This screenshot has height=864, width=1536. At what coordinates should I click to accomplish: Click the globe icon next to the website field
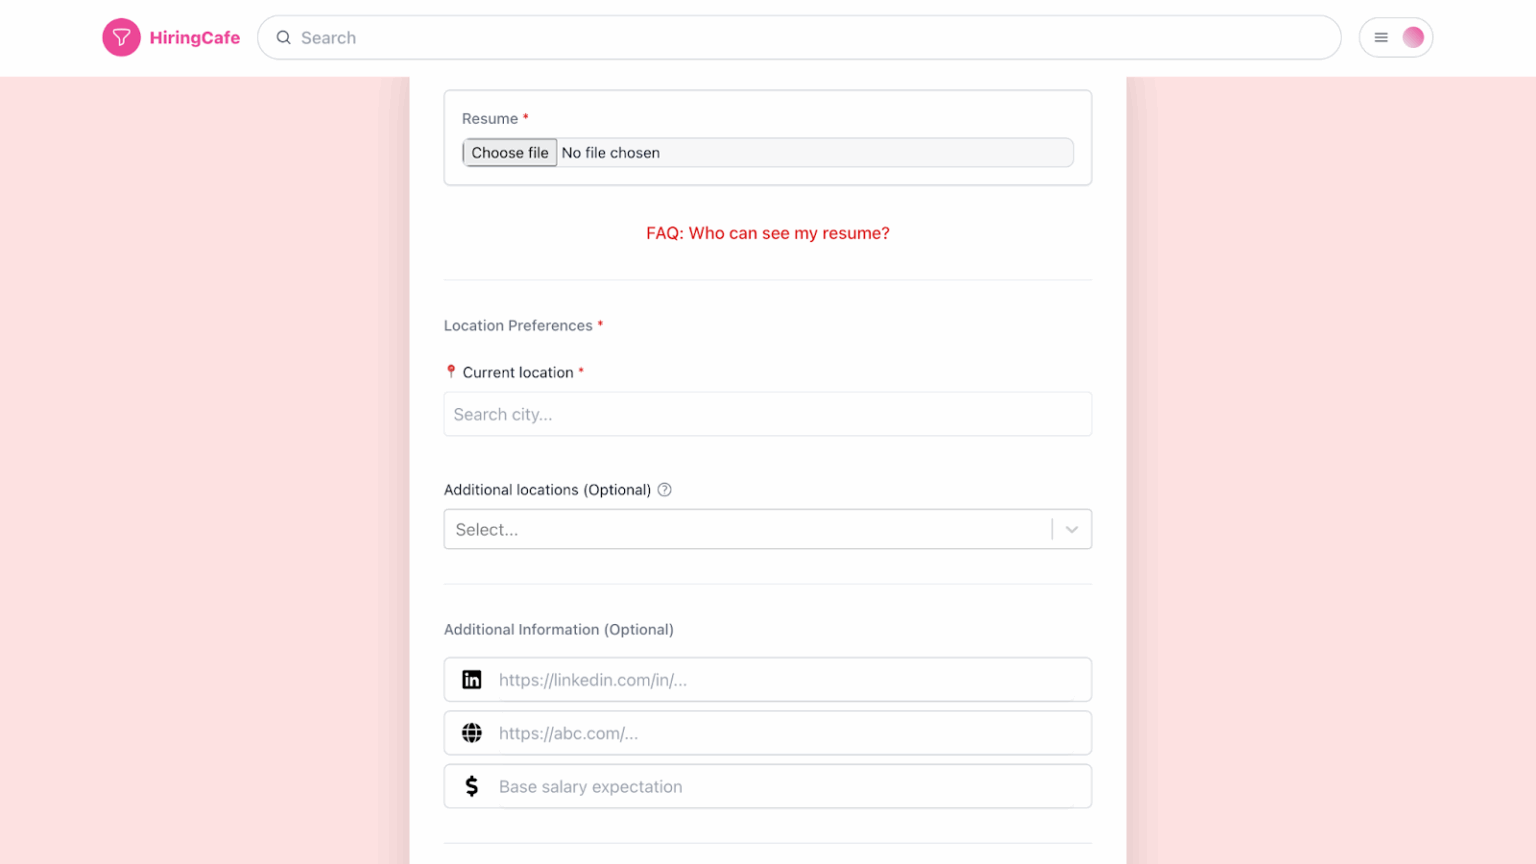pos(472,732)
